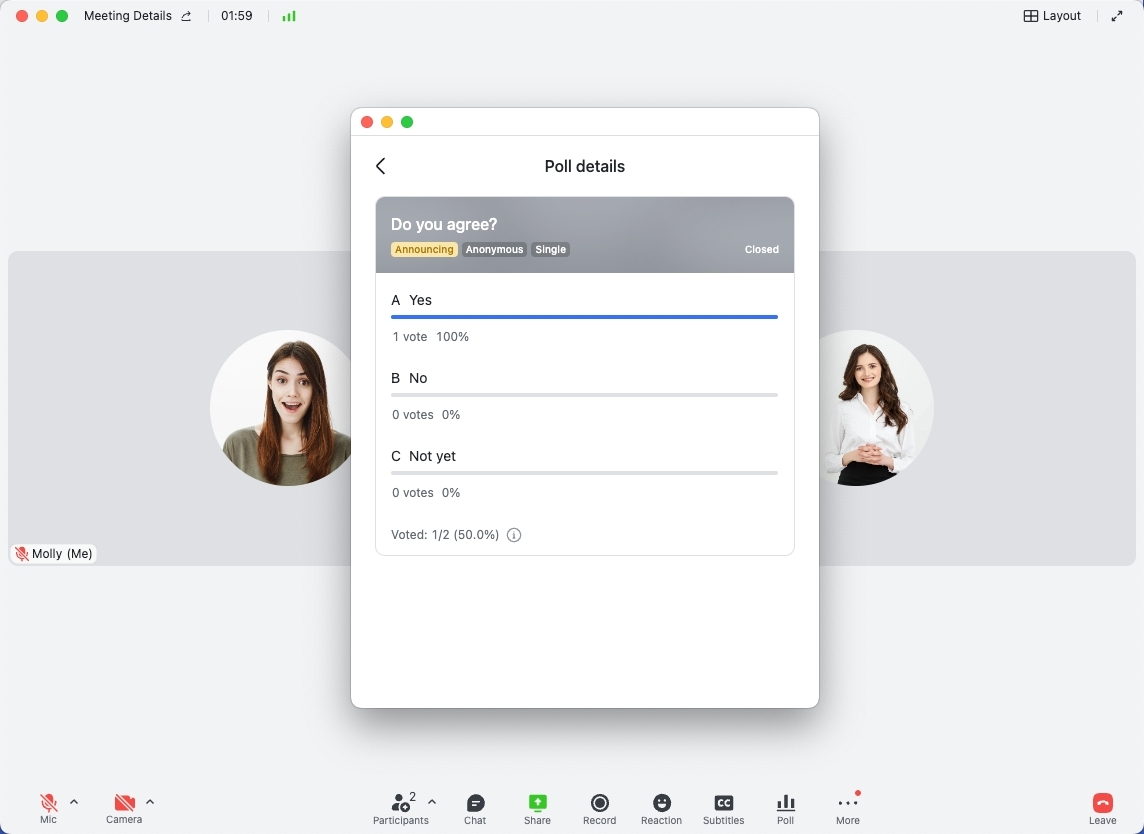Viewport: 1144px width, 834px height.
Task: Check the network signal indicator
Action: (288, 16)
